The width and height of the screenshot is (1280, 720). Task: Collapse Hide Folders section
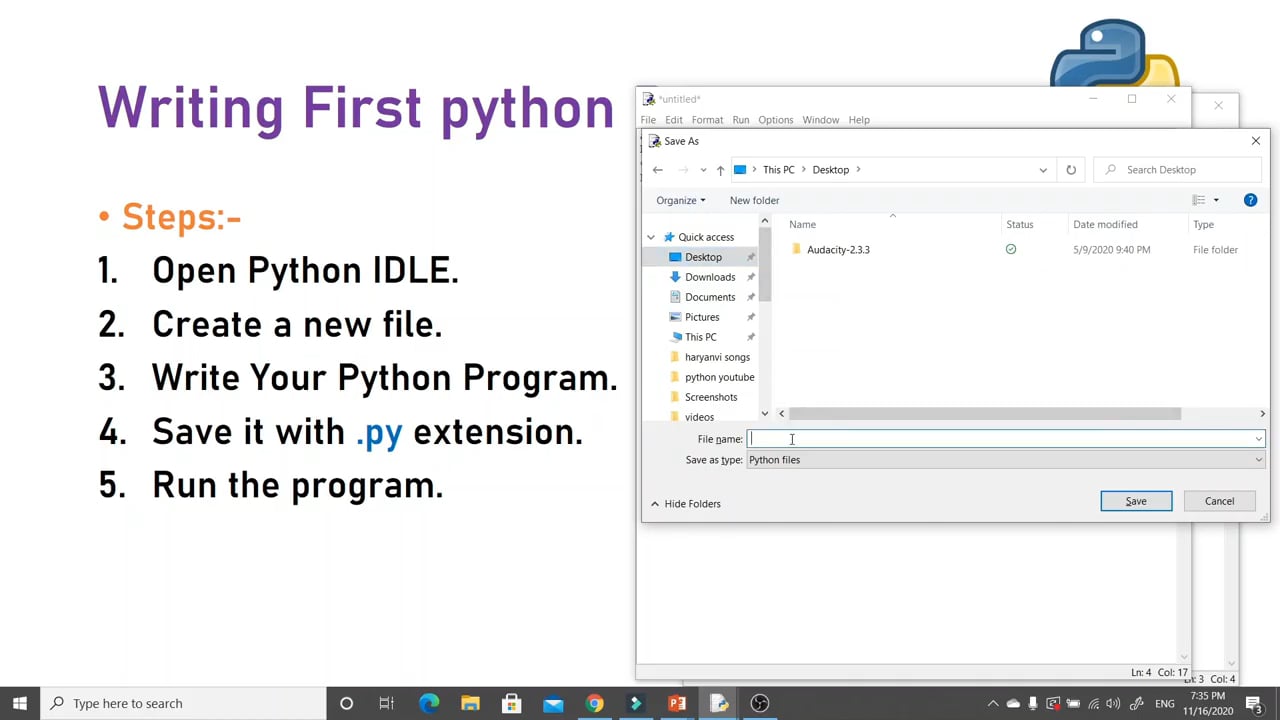click(x=686, y=504)
